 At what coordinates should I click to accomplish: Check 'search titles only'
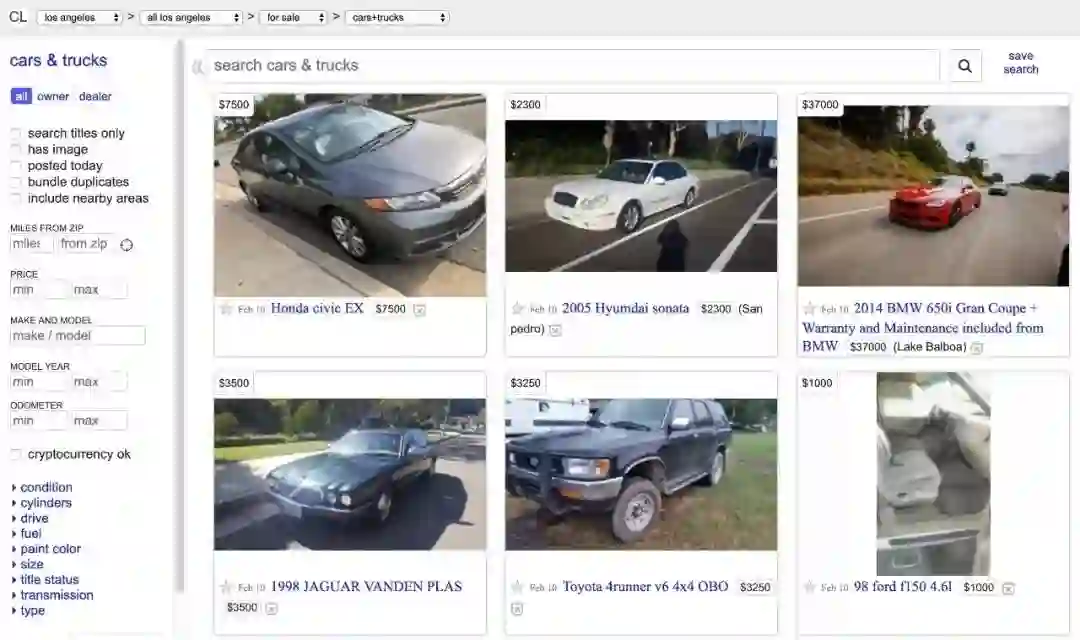click(x=15, y=133)
